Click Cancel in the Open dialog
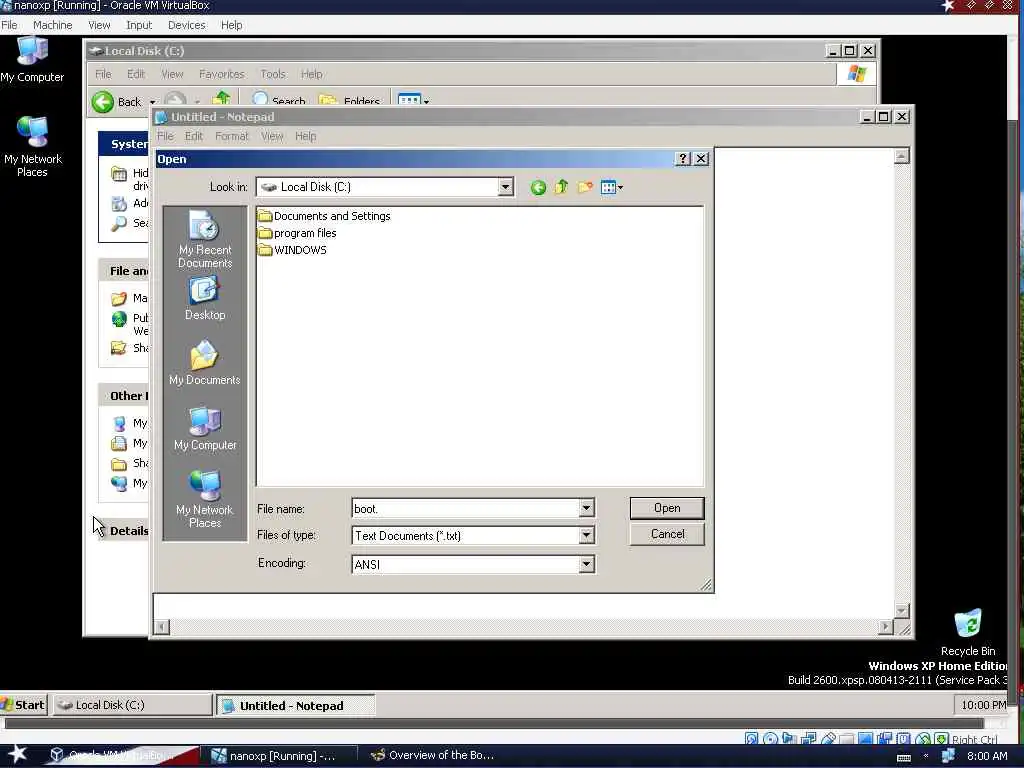The width and height of the screenshot is (1024, 768). click(x=667, y=534)
